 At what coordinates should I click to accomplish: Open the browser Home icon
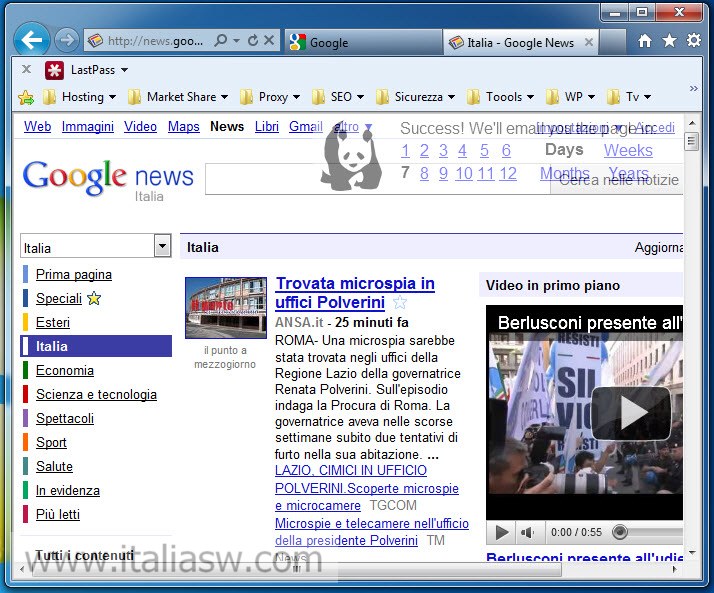(x=645, y=41)
